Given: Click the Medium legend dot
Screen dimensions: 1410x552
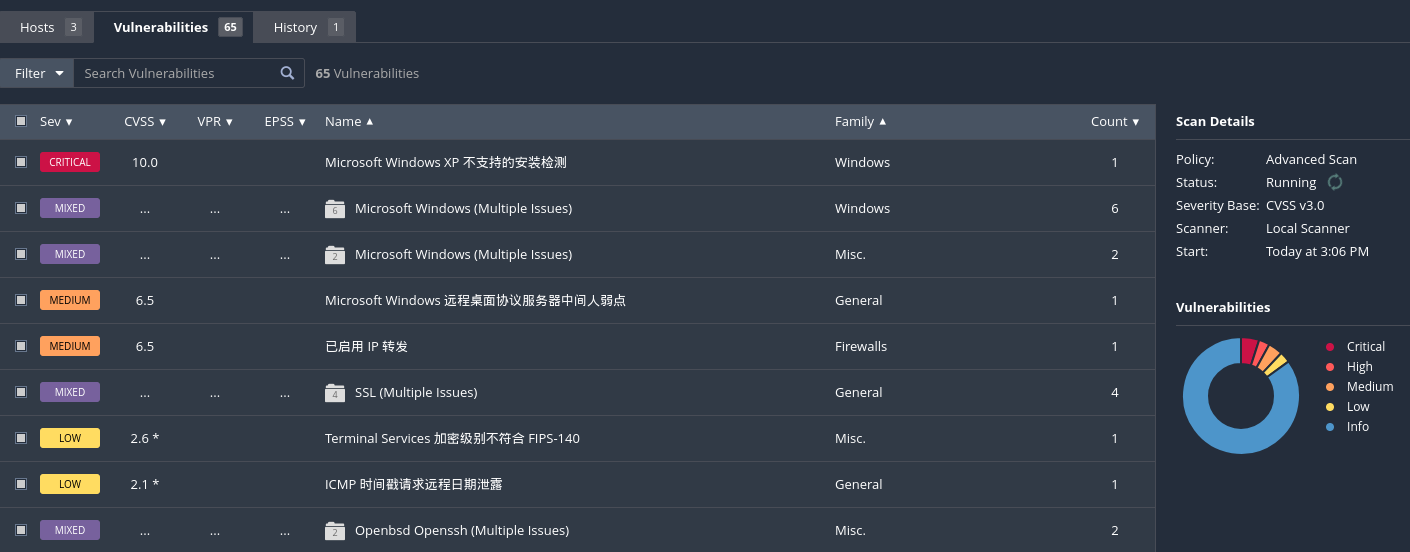Looking at the screenshot, I should [x=1329, y=387].
